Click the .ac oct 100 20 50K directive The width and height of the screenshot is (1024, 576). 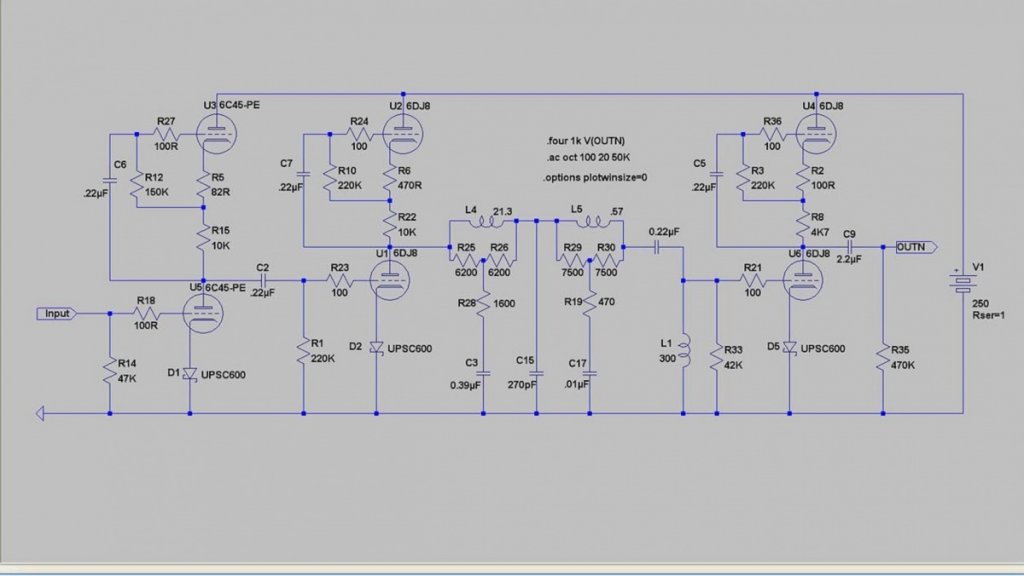(x=588, y=157)
